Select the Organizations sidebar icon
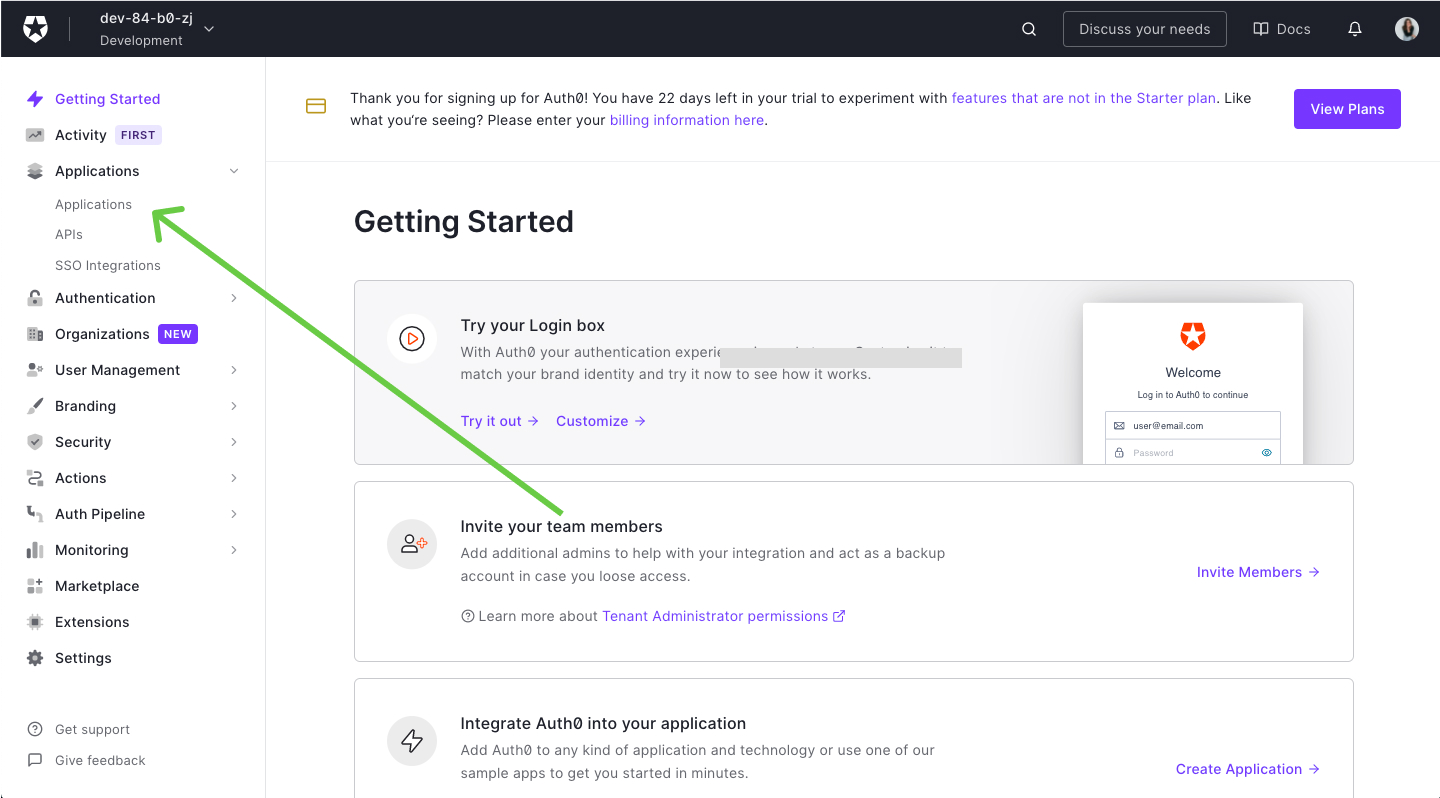Image resolution: width=1440 pixels, height=798 pixels. 33,333
